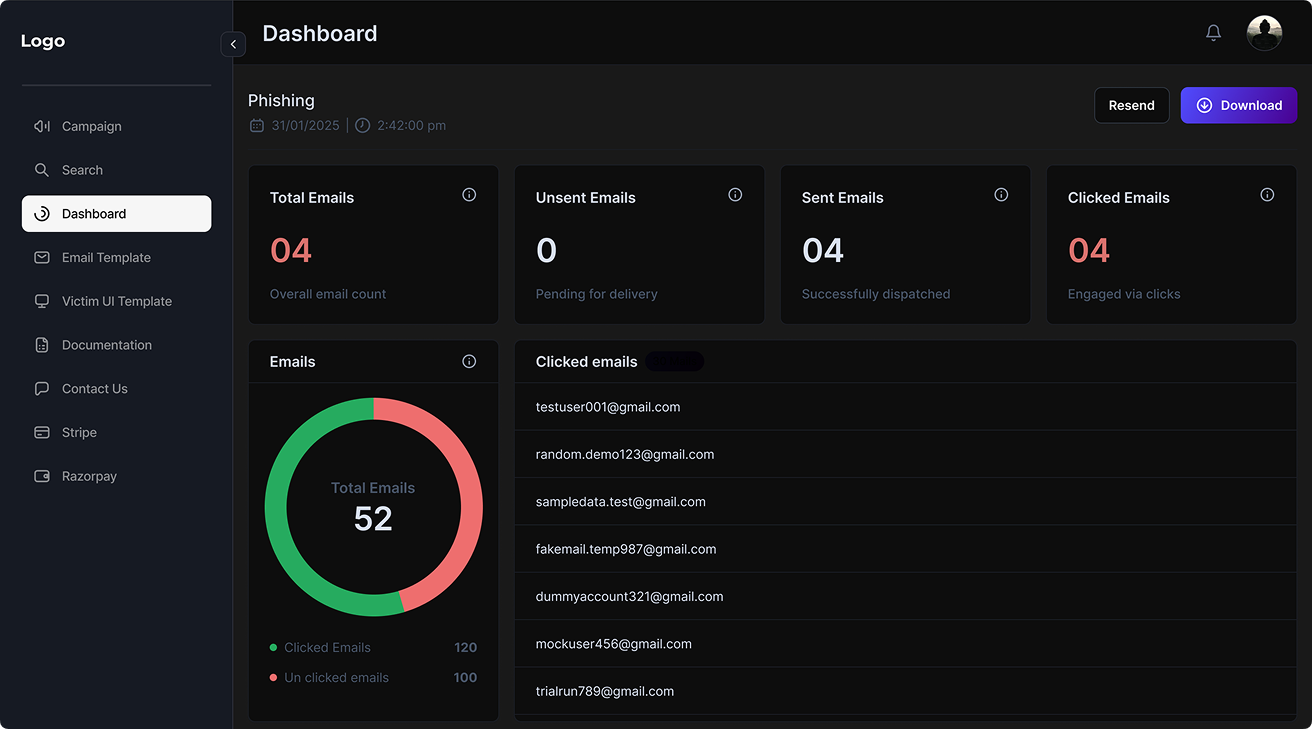The width and height of the screenshot is (1312, 729).
Task: Collapse the sidebar with the chevron
Action: click(x=233, y=44)
